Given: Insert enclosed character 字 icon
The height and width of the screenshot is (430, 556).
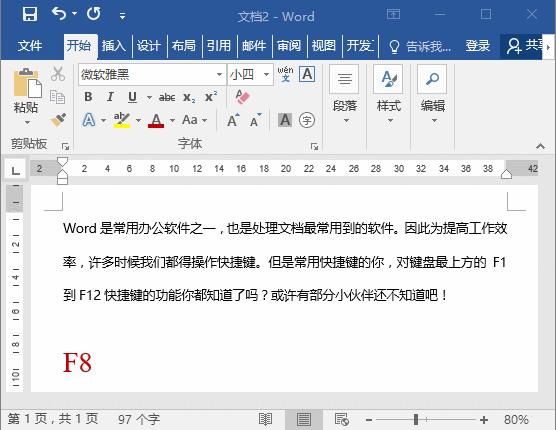Looking at the screenshot, I should coord(307,120).
